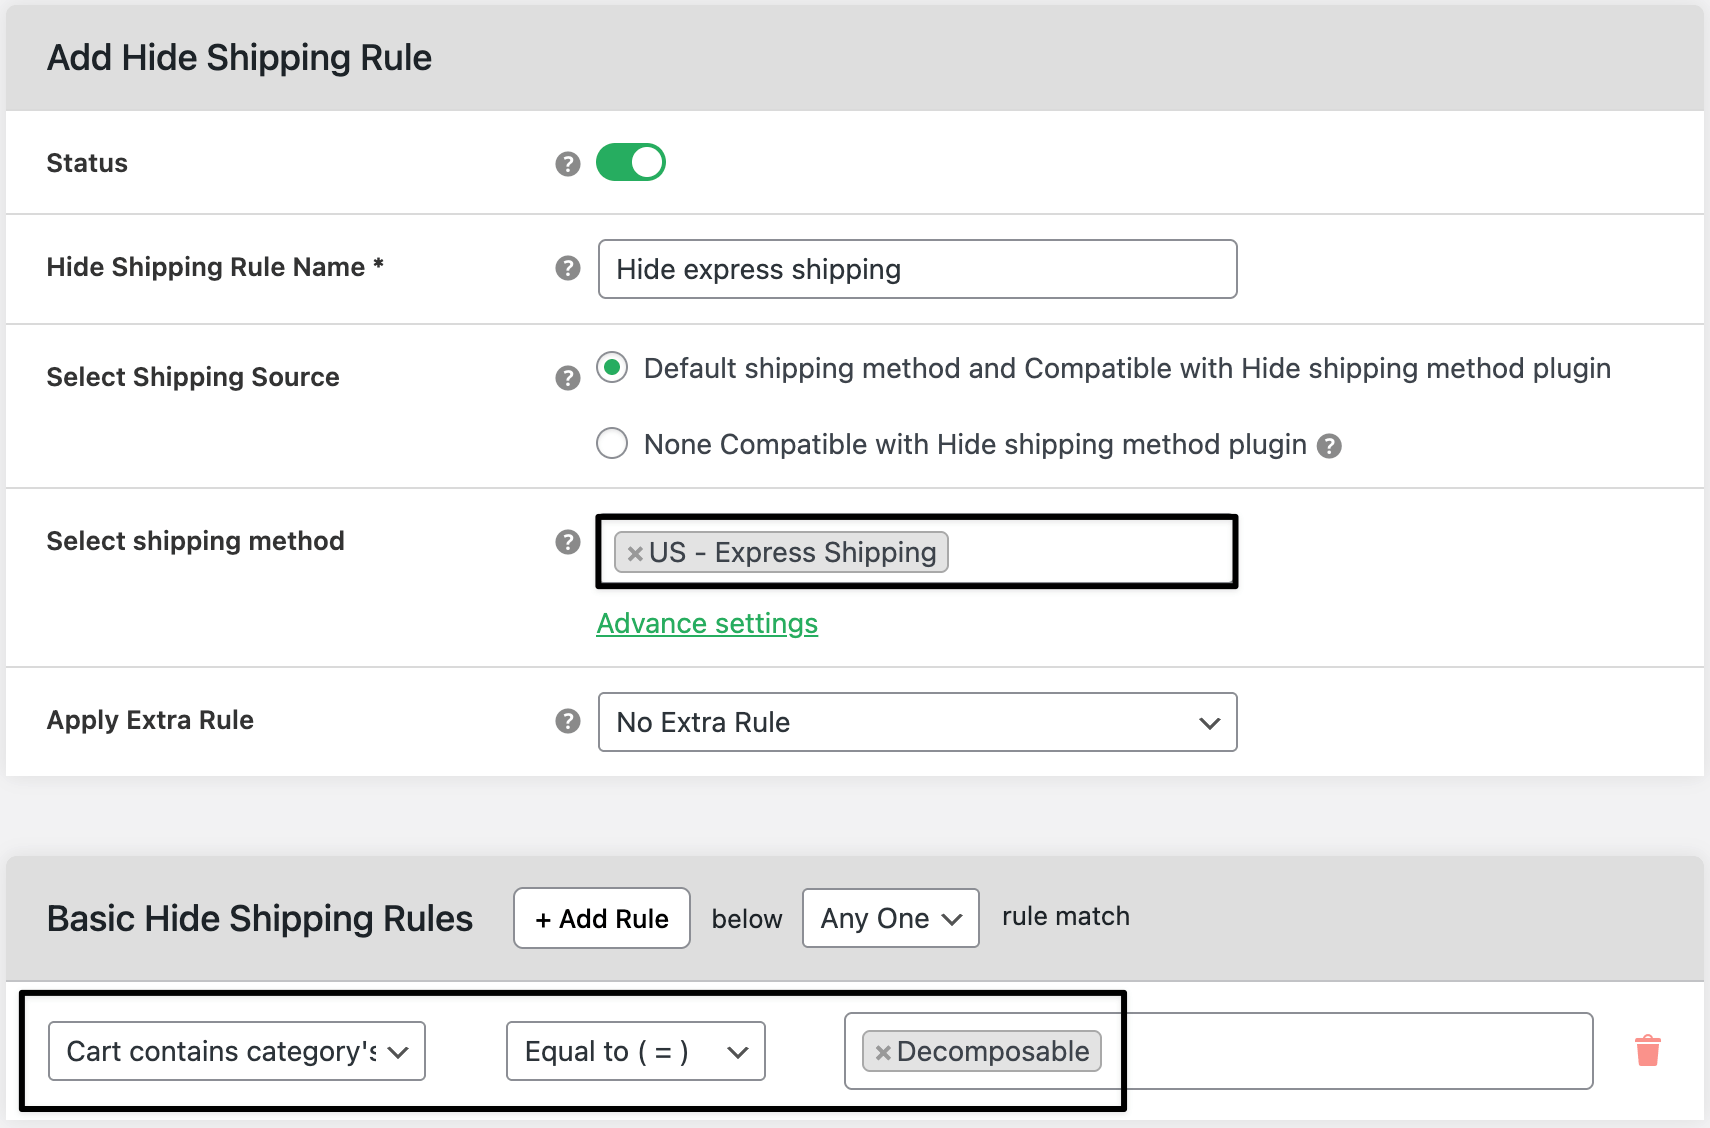This screenshot has width=1710, height=1128.
Task: Click the Hide Shipping Rule Name field
Action: tap(917, 269)
